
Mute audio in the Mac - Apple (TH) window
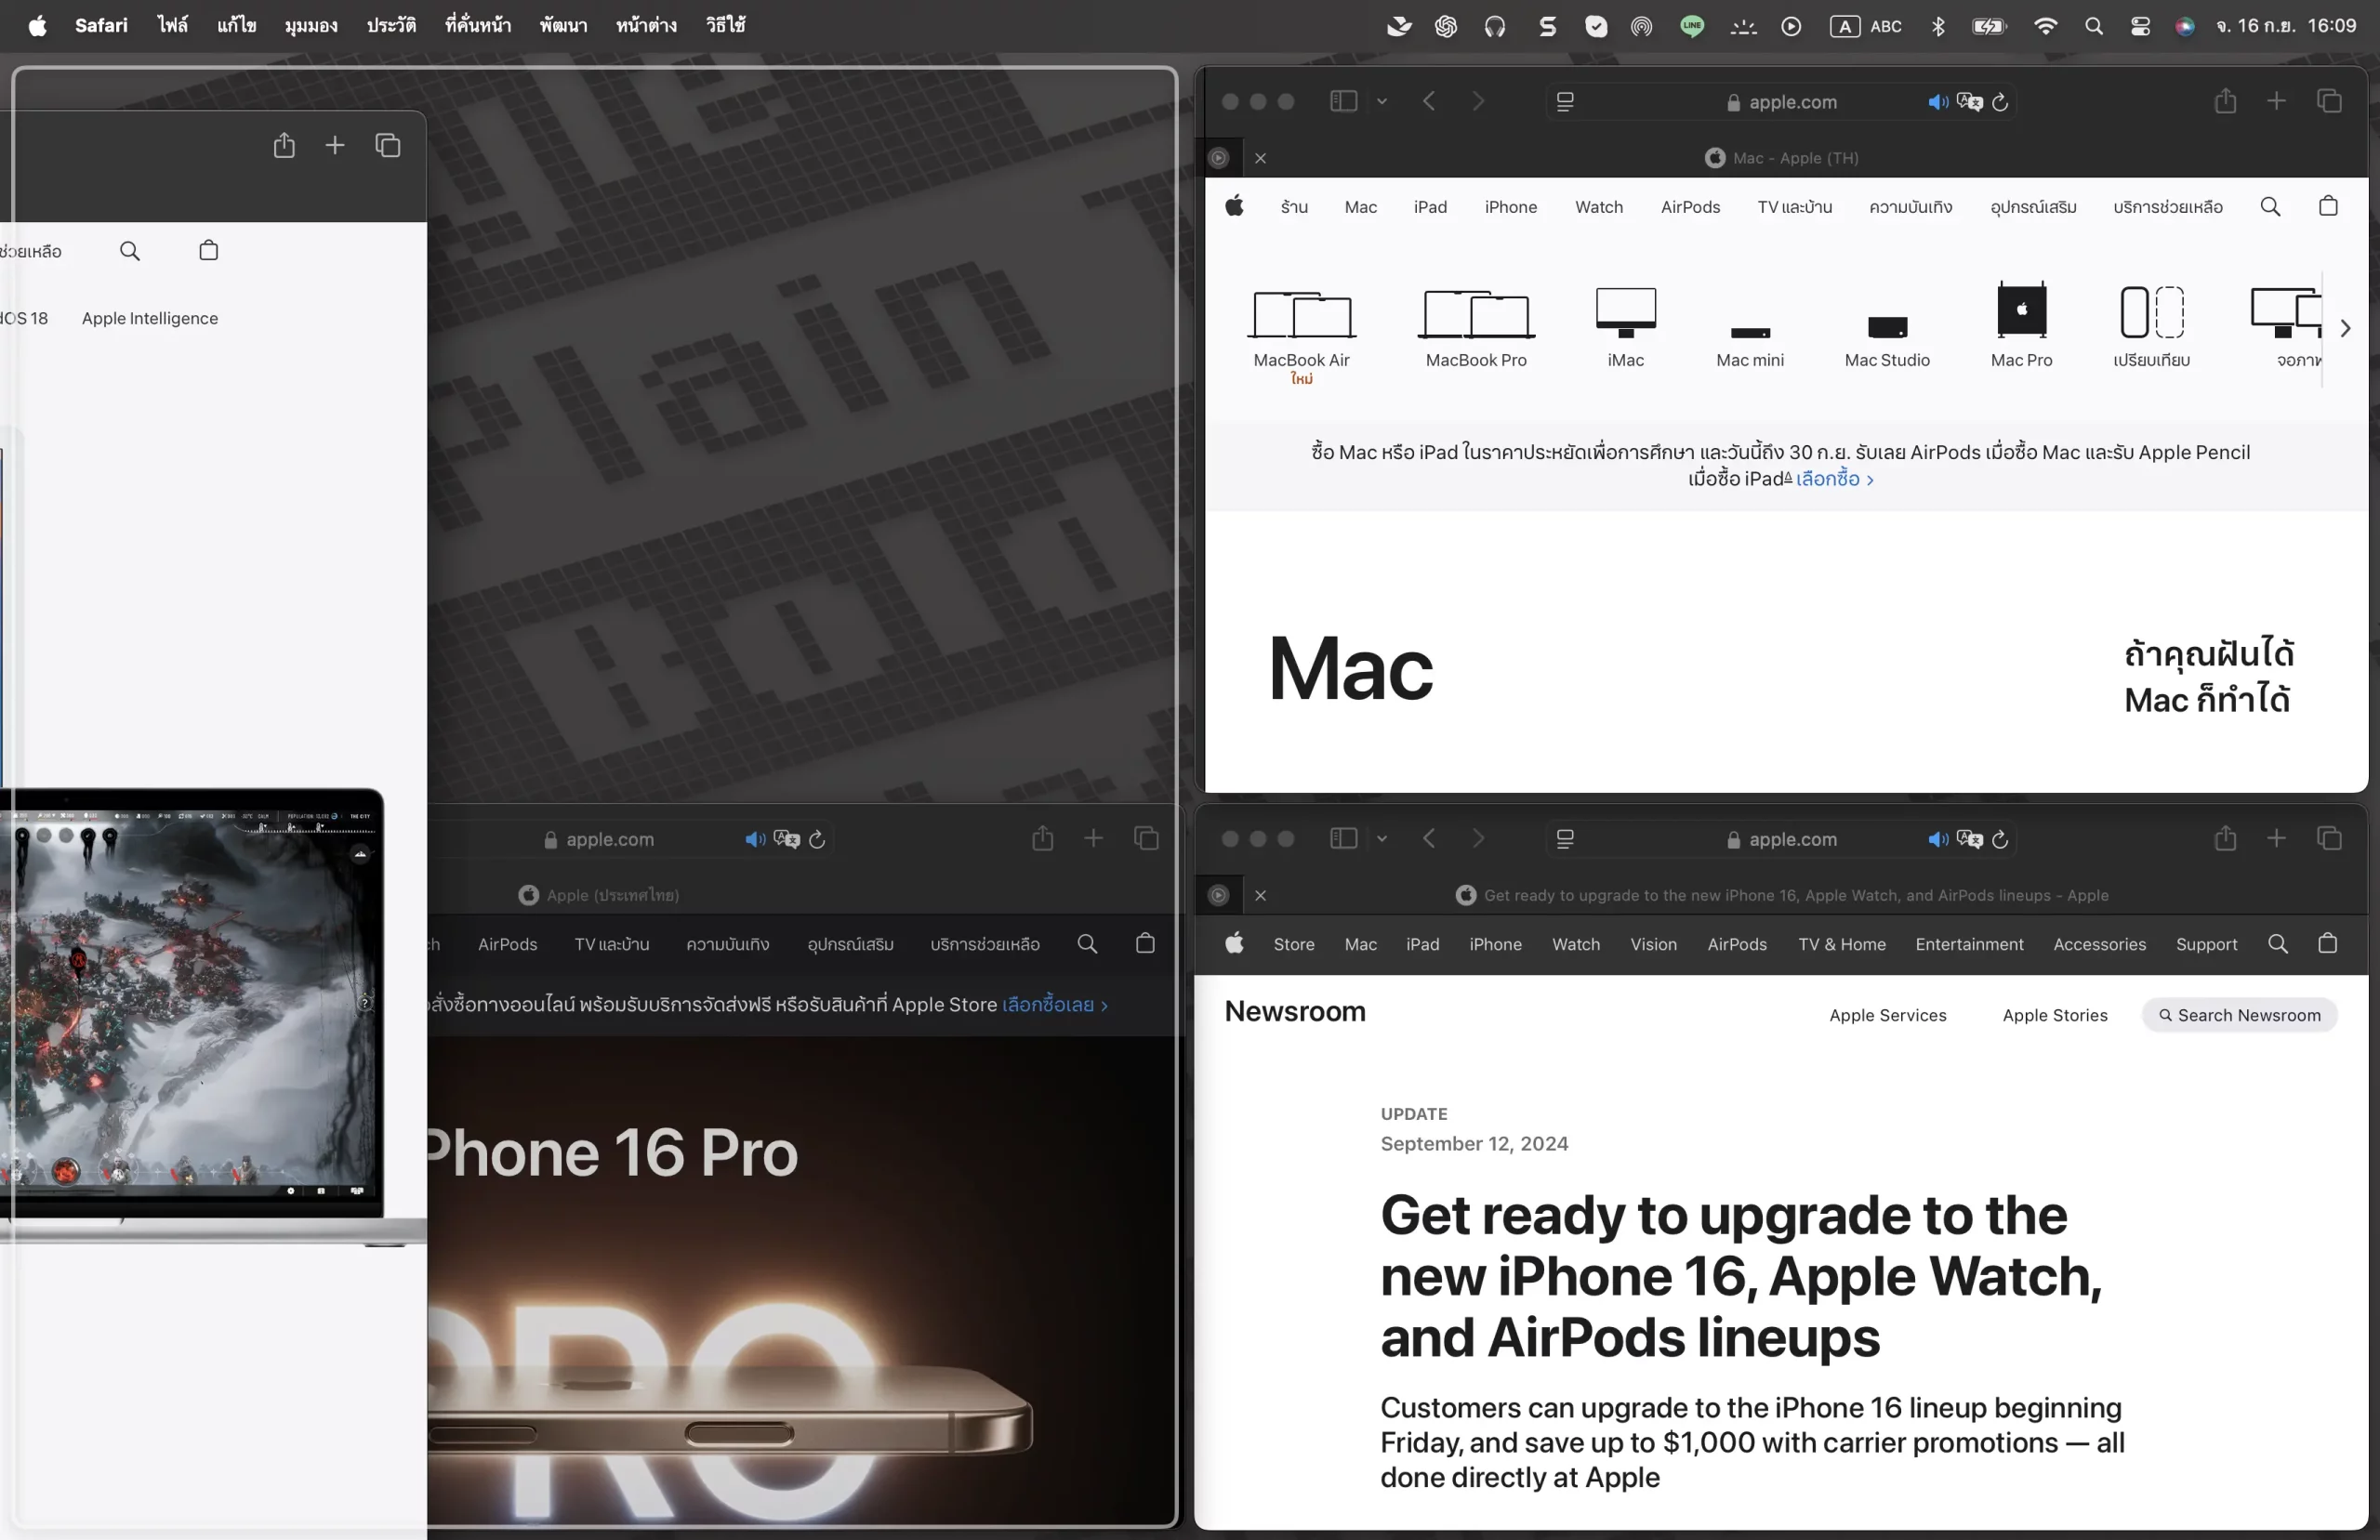click(1937, 102)
